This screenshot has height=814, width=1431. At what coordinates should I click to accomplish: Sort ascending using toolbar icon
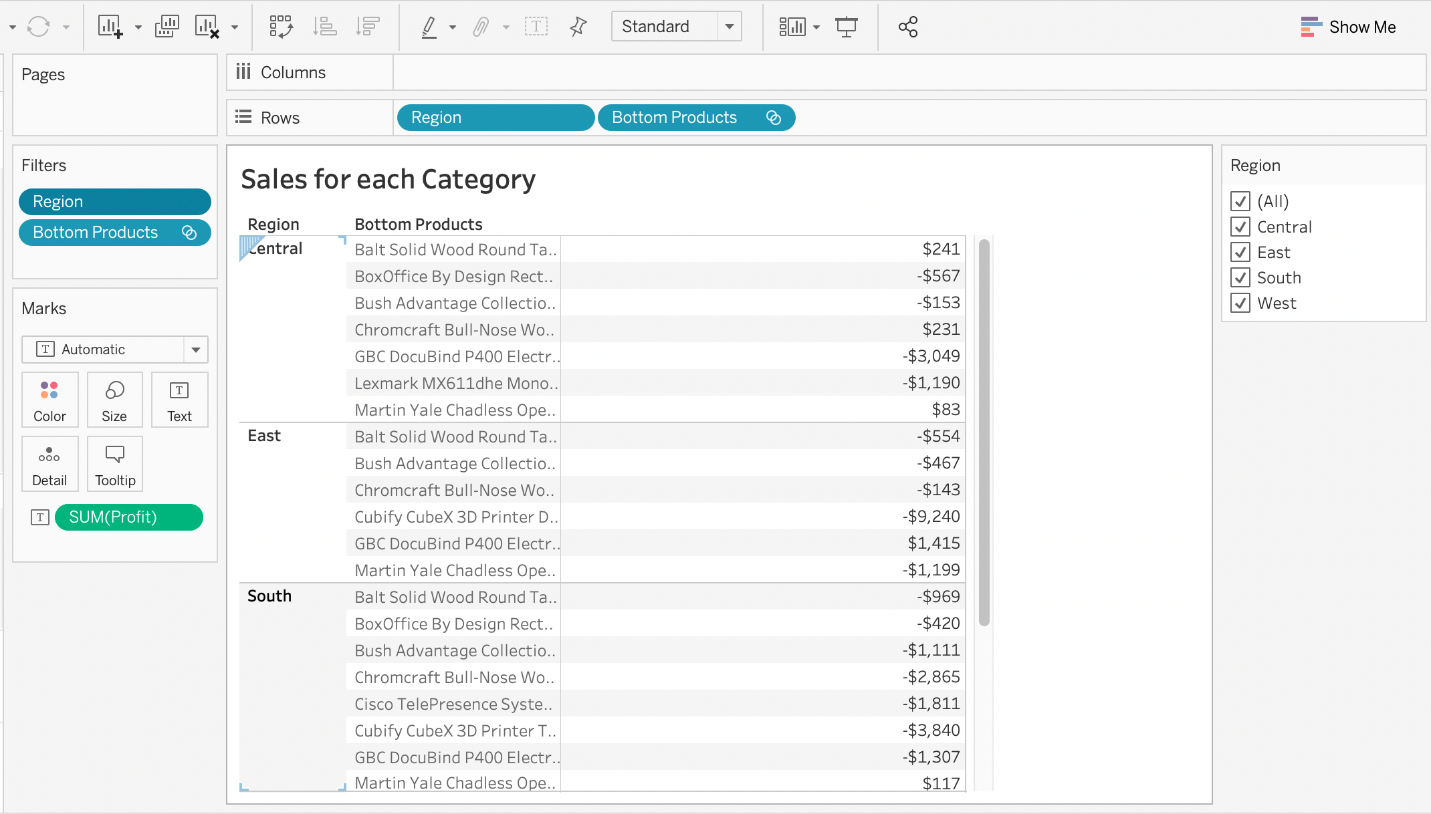(324, 27)
